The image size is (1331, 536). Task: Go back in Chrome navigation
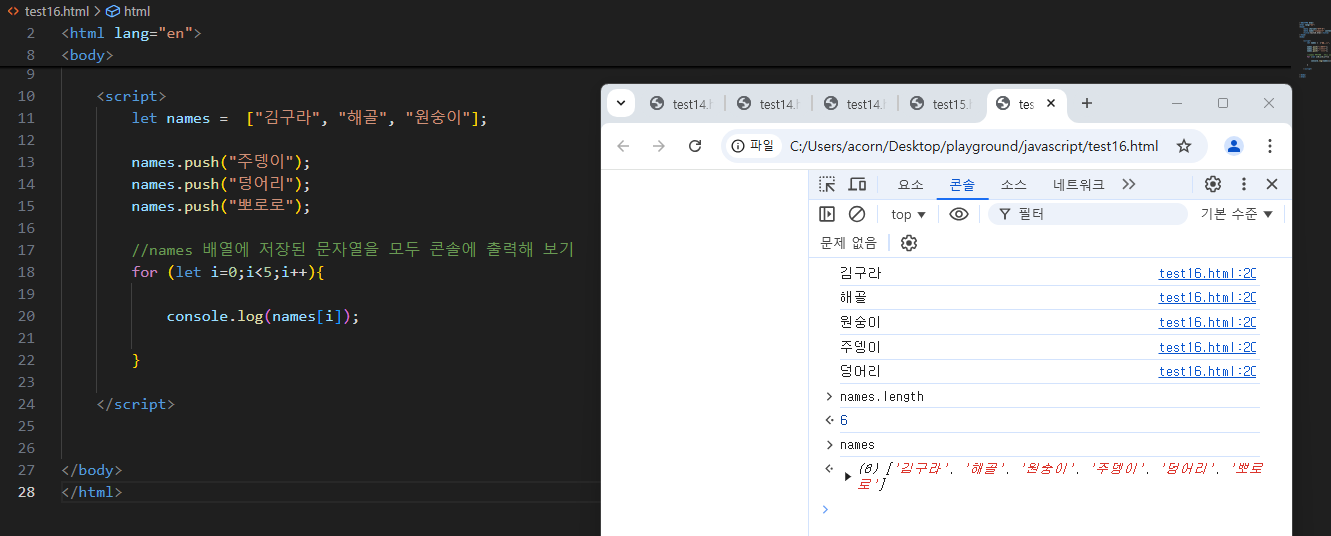tap(623, 146)
